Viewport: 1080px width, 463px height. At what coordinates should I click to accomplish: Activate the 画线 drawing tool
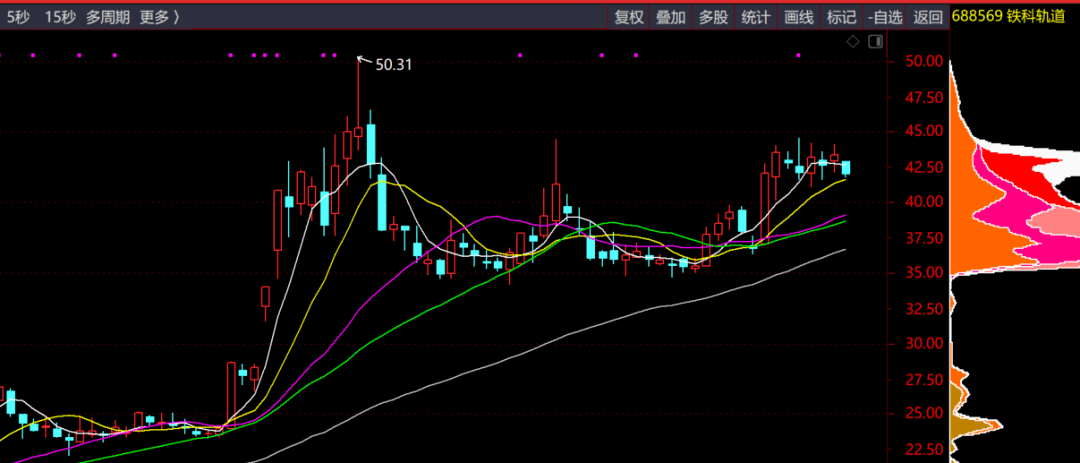pos(799,17)
